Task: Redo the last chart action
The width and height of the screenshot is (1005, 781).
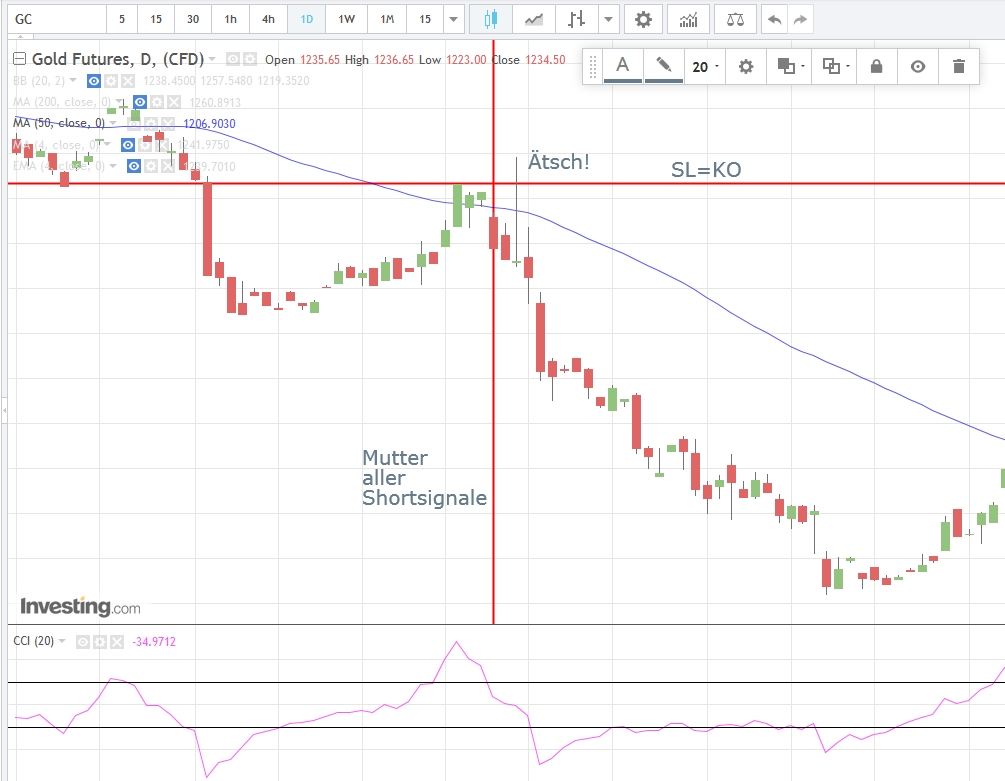Action: tap(801, 19)
